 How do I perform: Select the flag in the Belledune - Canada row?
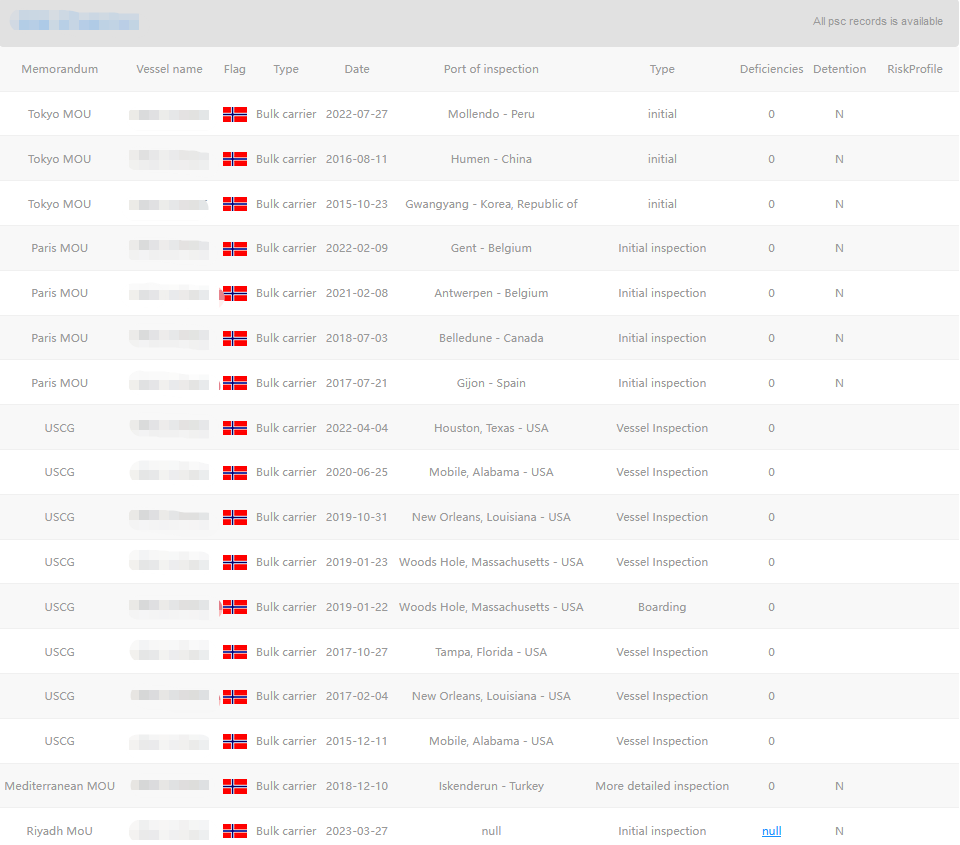pos(235,338)
